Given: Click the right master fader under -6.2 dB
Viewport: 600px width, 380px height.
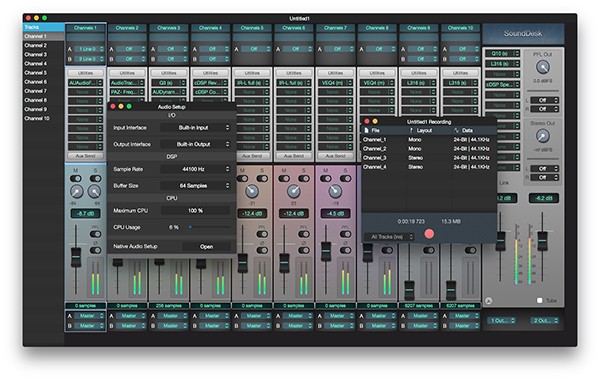Looking at the screenshot, I should pyautogui.click(x=542, y=240).
